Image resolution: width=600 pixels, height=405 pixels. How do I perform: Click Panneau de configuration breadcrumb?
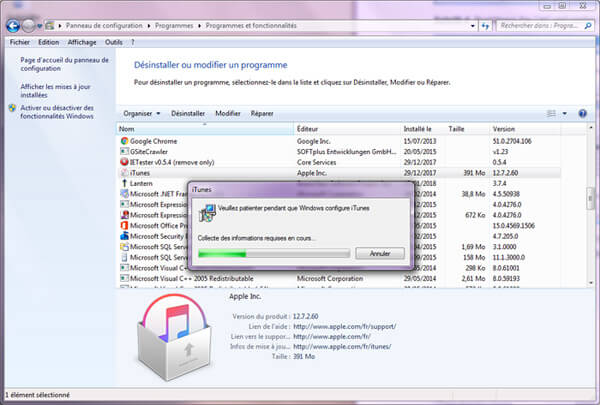104,26
